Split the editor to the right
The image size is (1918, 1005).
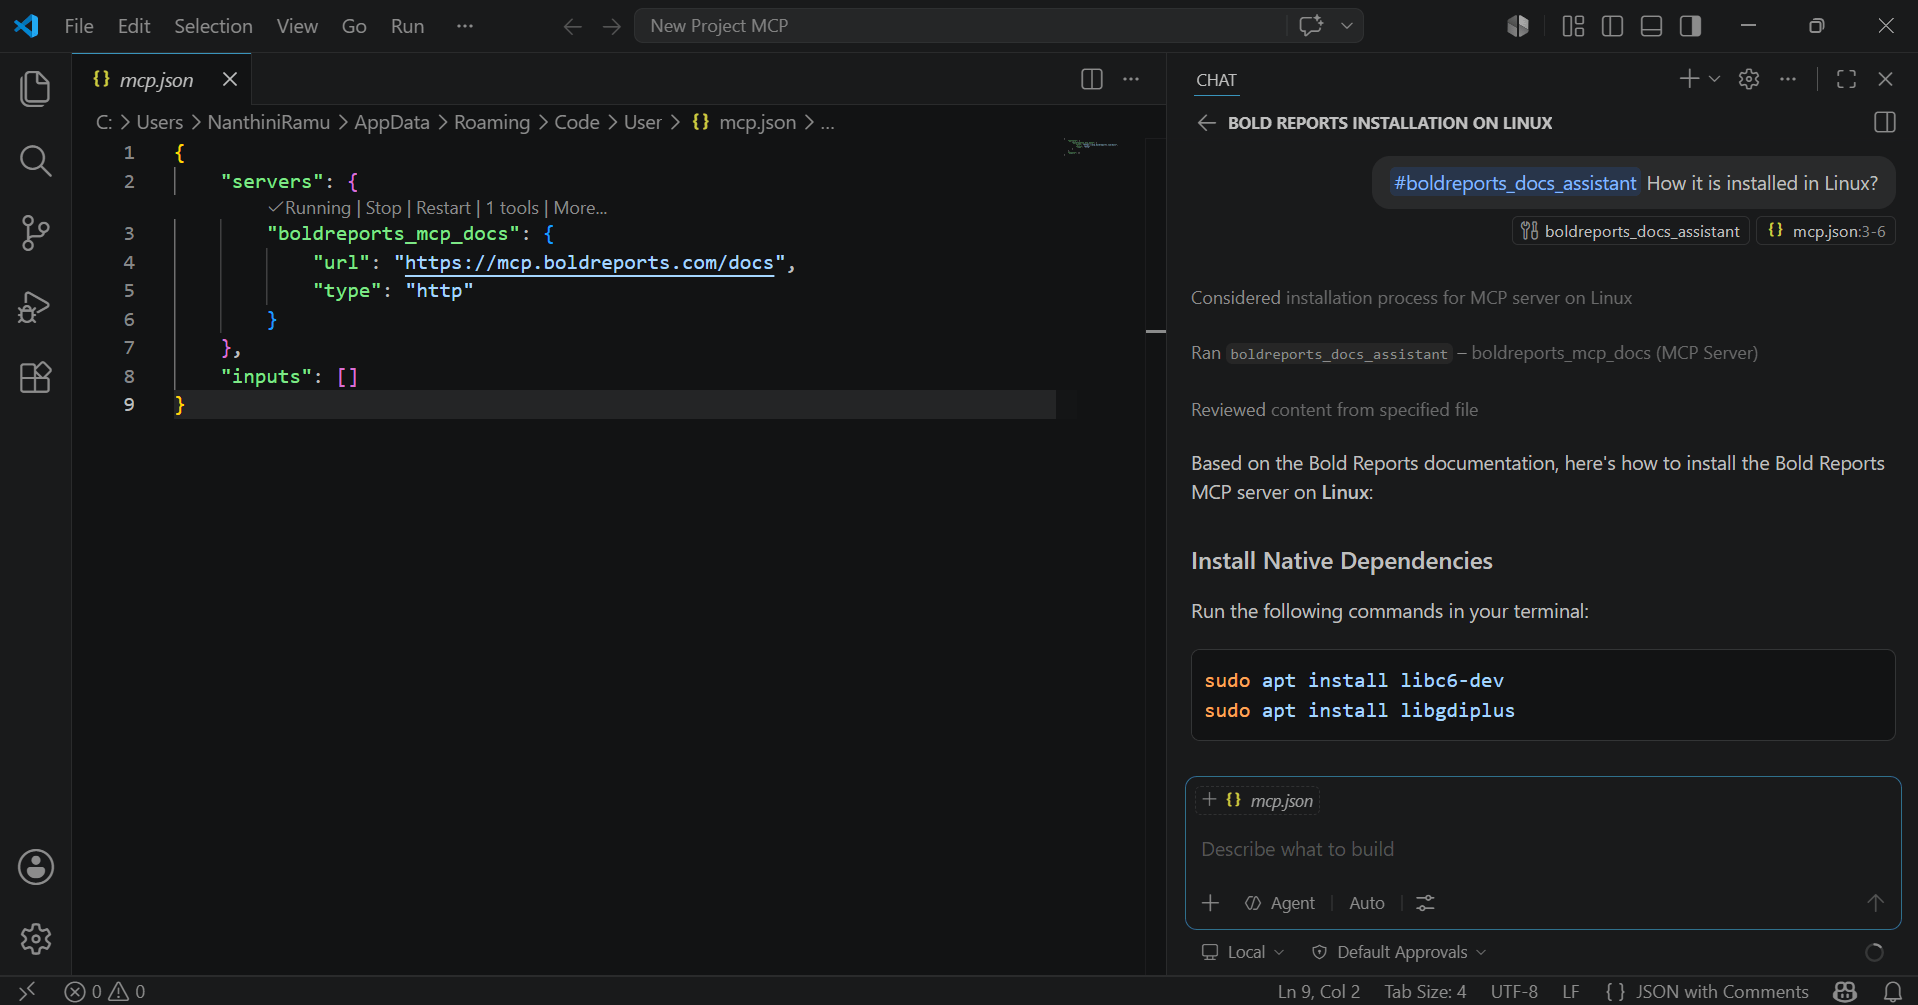pyautogui.click(x=1092, y=79)
